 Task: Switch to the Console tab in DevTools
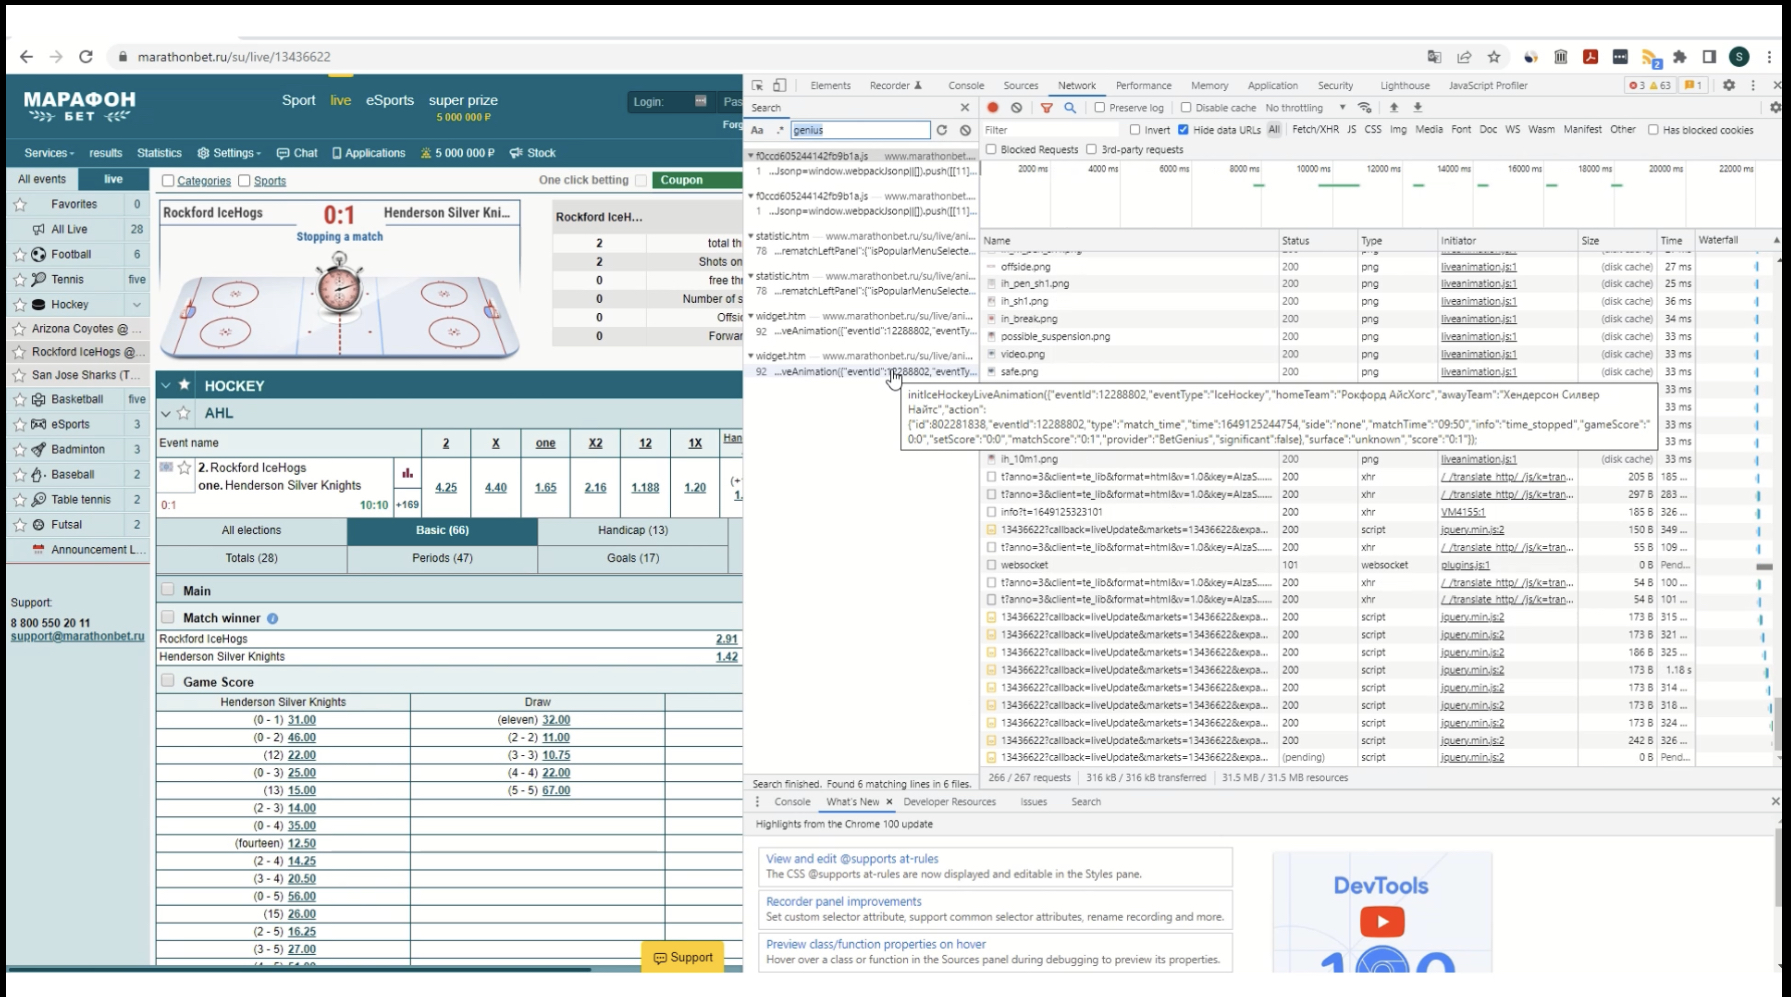pyautogui.click(x=966, y=85)
